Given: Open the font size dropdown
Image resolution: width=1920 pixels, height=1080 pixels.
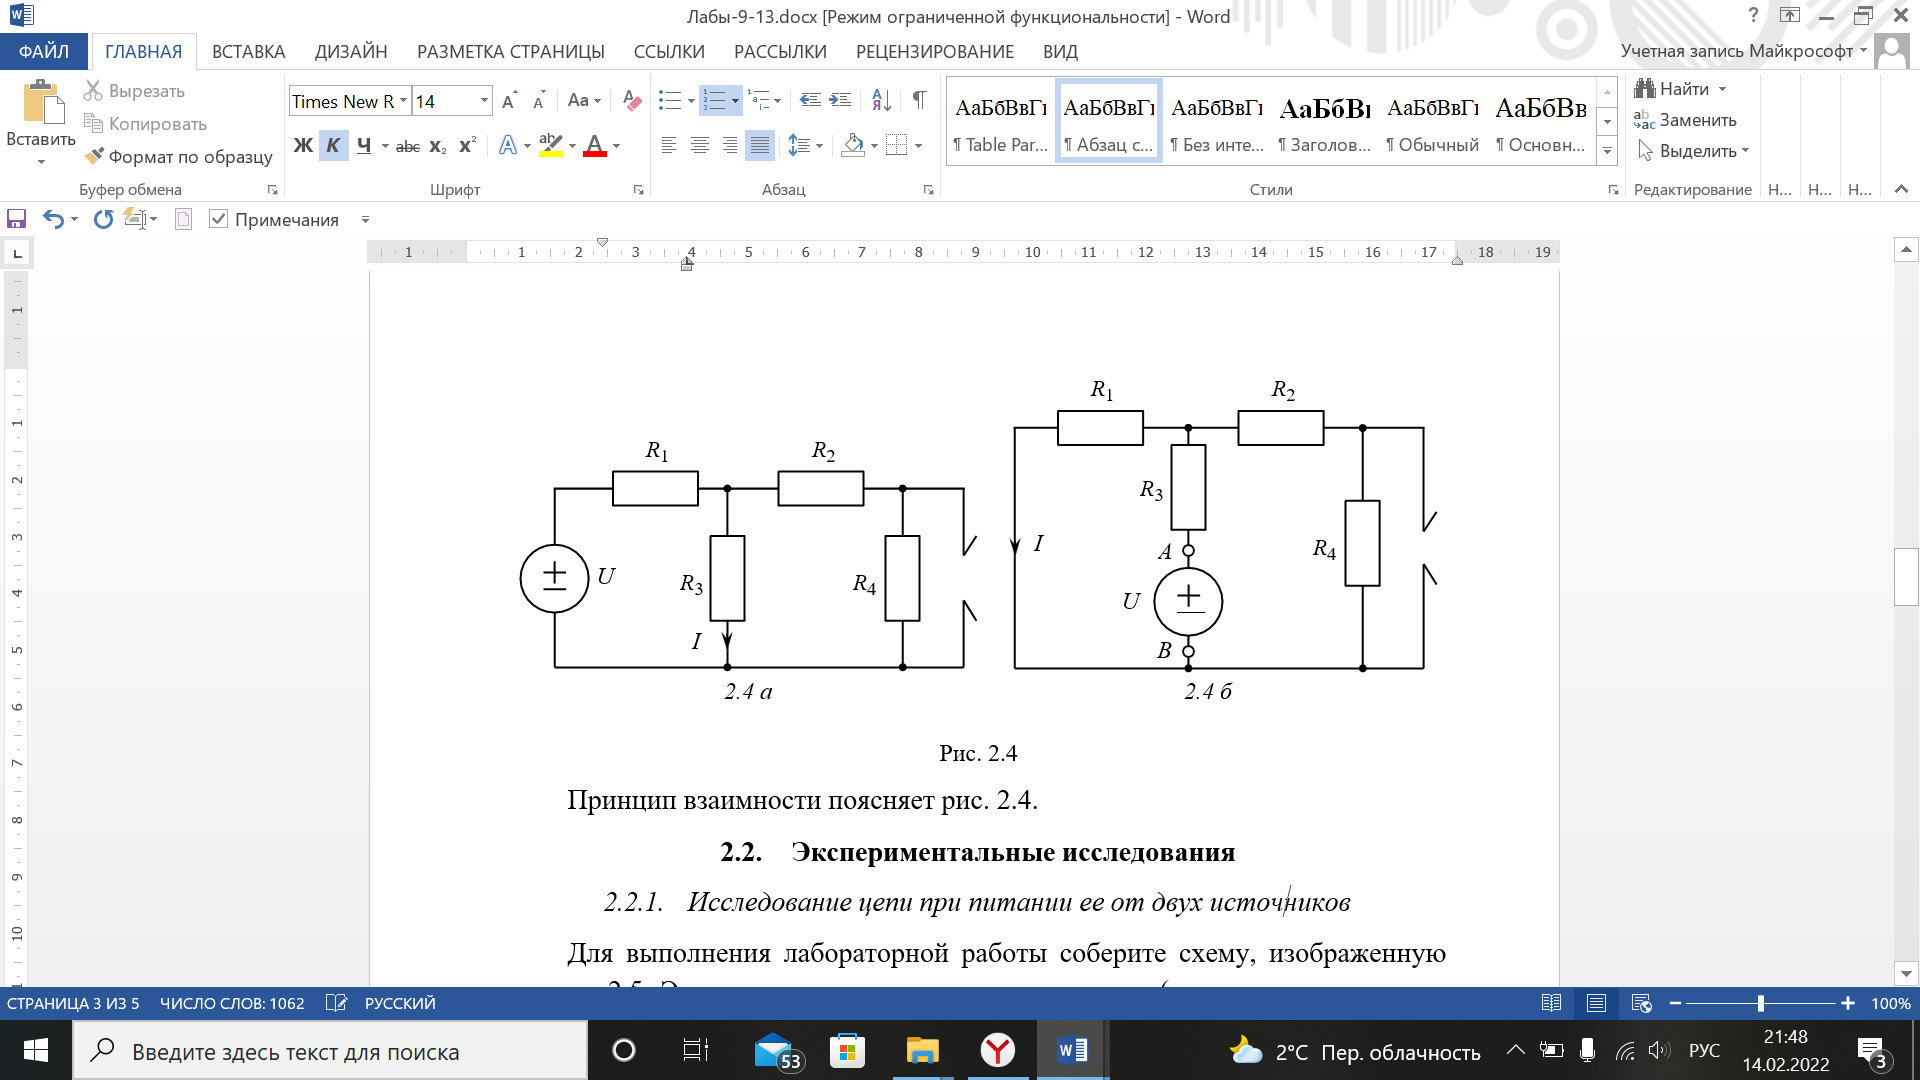Looking at the screenshot, I should [x=485, y=101].
